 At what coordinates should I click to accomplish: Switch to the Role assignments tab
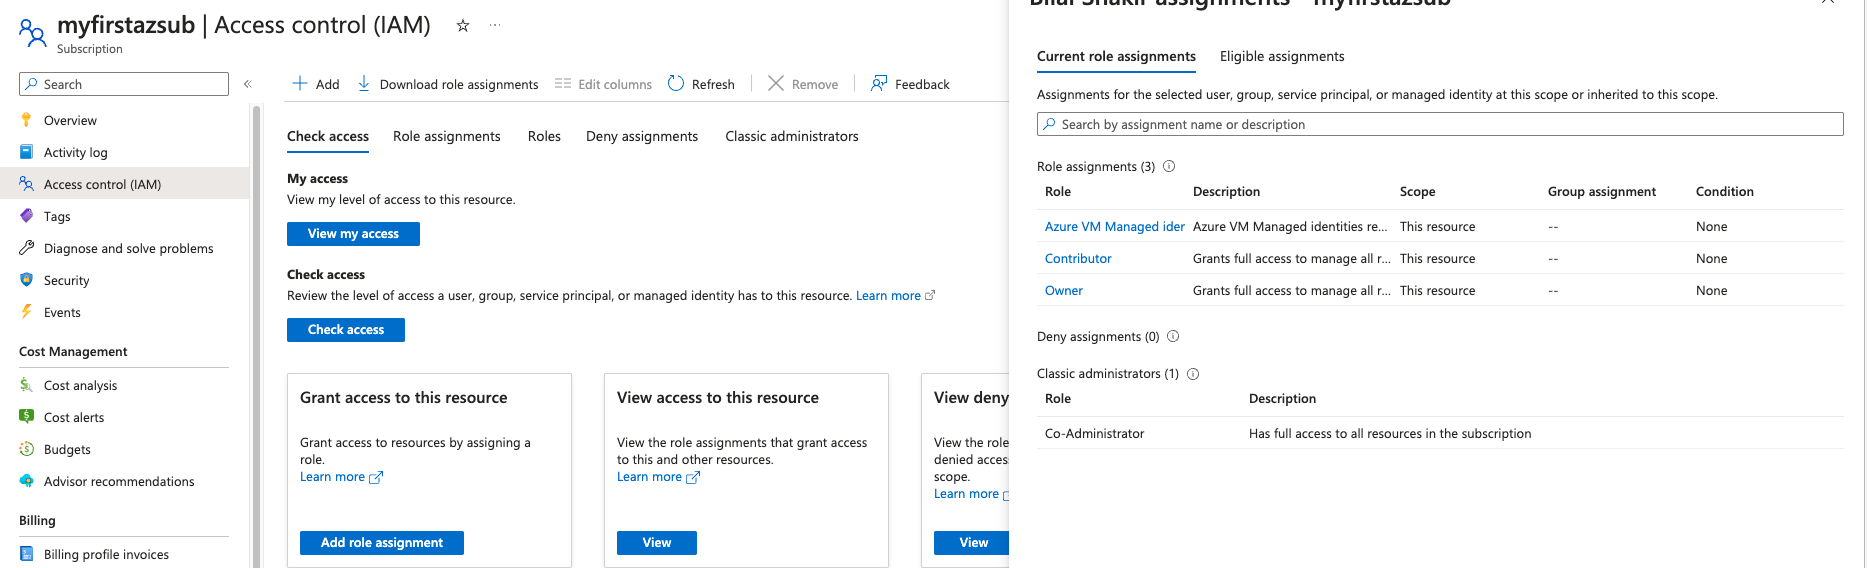click(x=447, y=136)
